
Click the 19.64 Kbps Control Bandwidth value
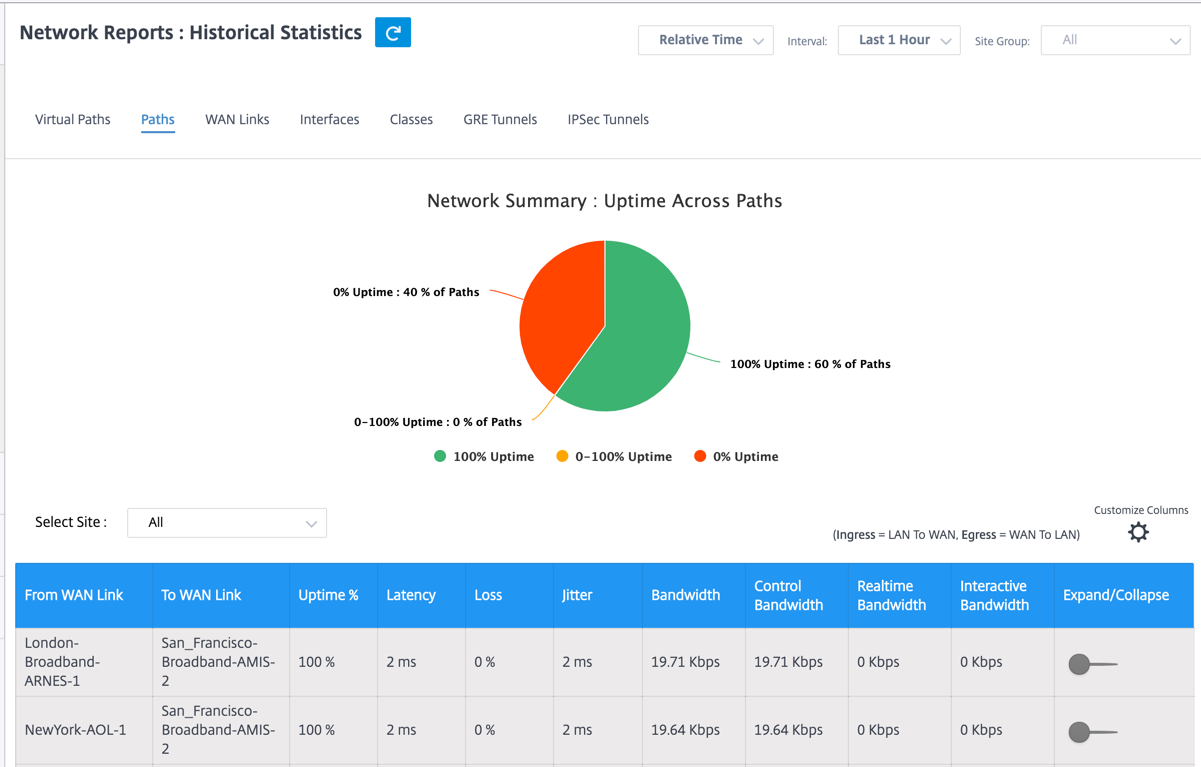coord(789,730)
